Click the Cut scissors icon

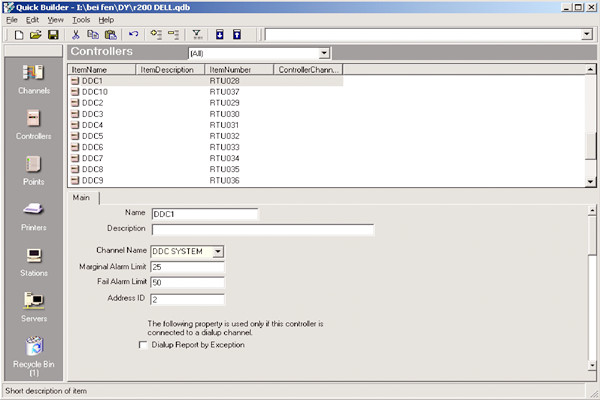pyautogui.click(x=76, y=35)
